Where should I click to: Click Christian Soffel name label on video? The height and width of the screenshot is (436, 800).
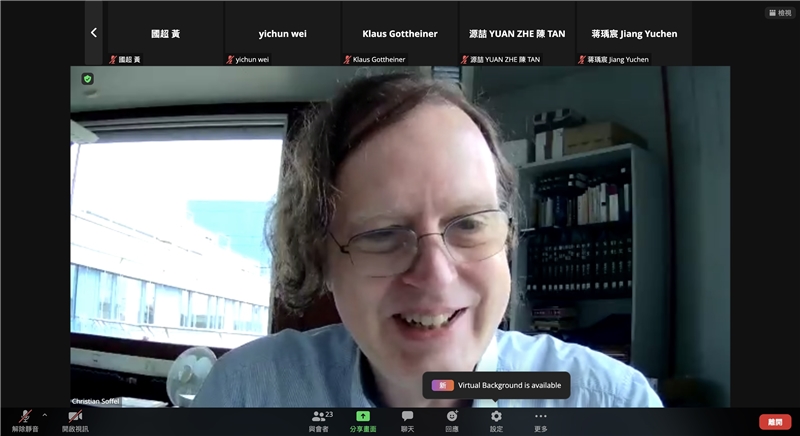96,401
